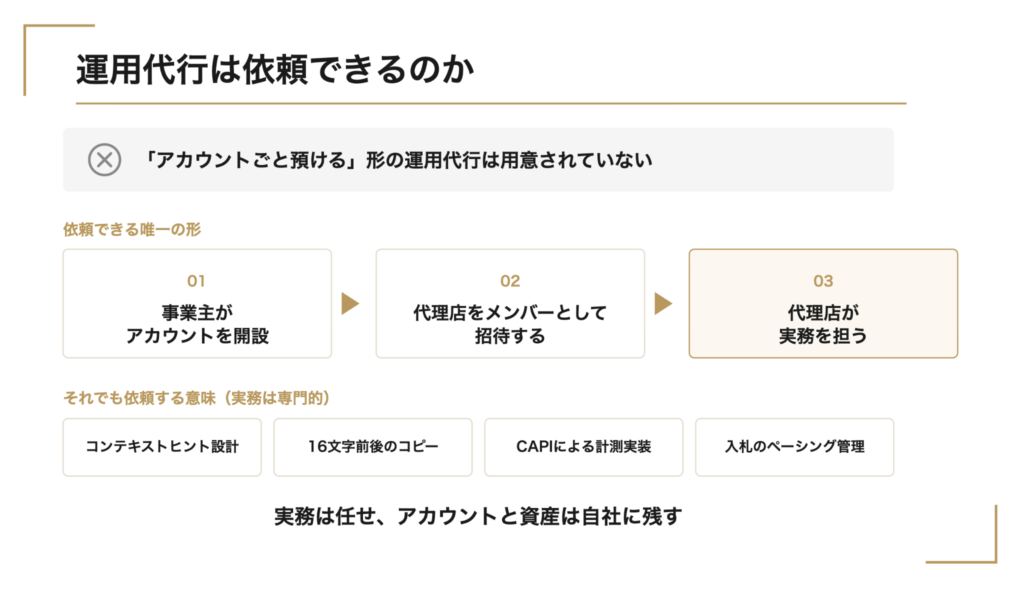Screen dimensions: 1024x591
Task: Click the arrow between steps 01 and 02
Action: pyautogui.click(x=351, y=304)
